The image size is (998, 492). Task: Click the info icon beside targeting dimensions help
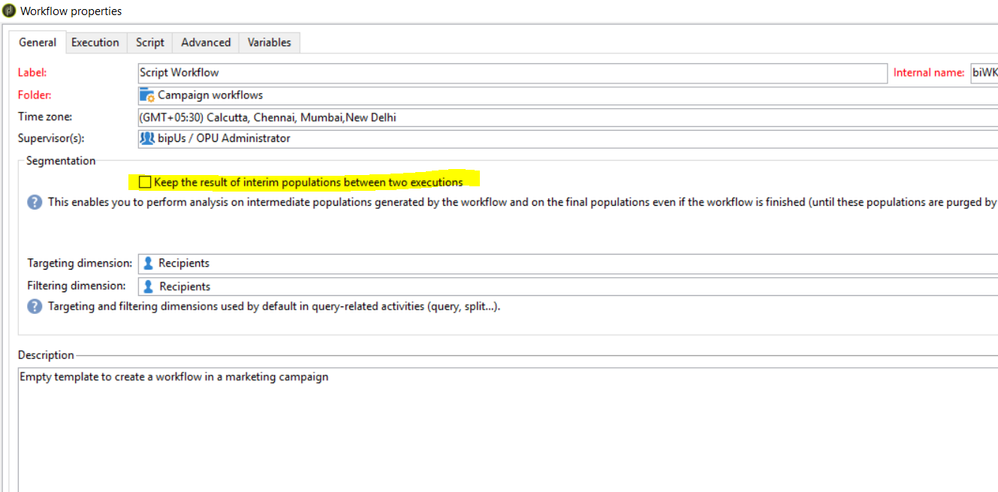[35, 306]
